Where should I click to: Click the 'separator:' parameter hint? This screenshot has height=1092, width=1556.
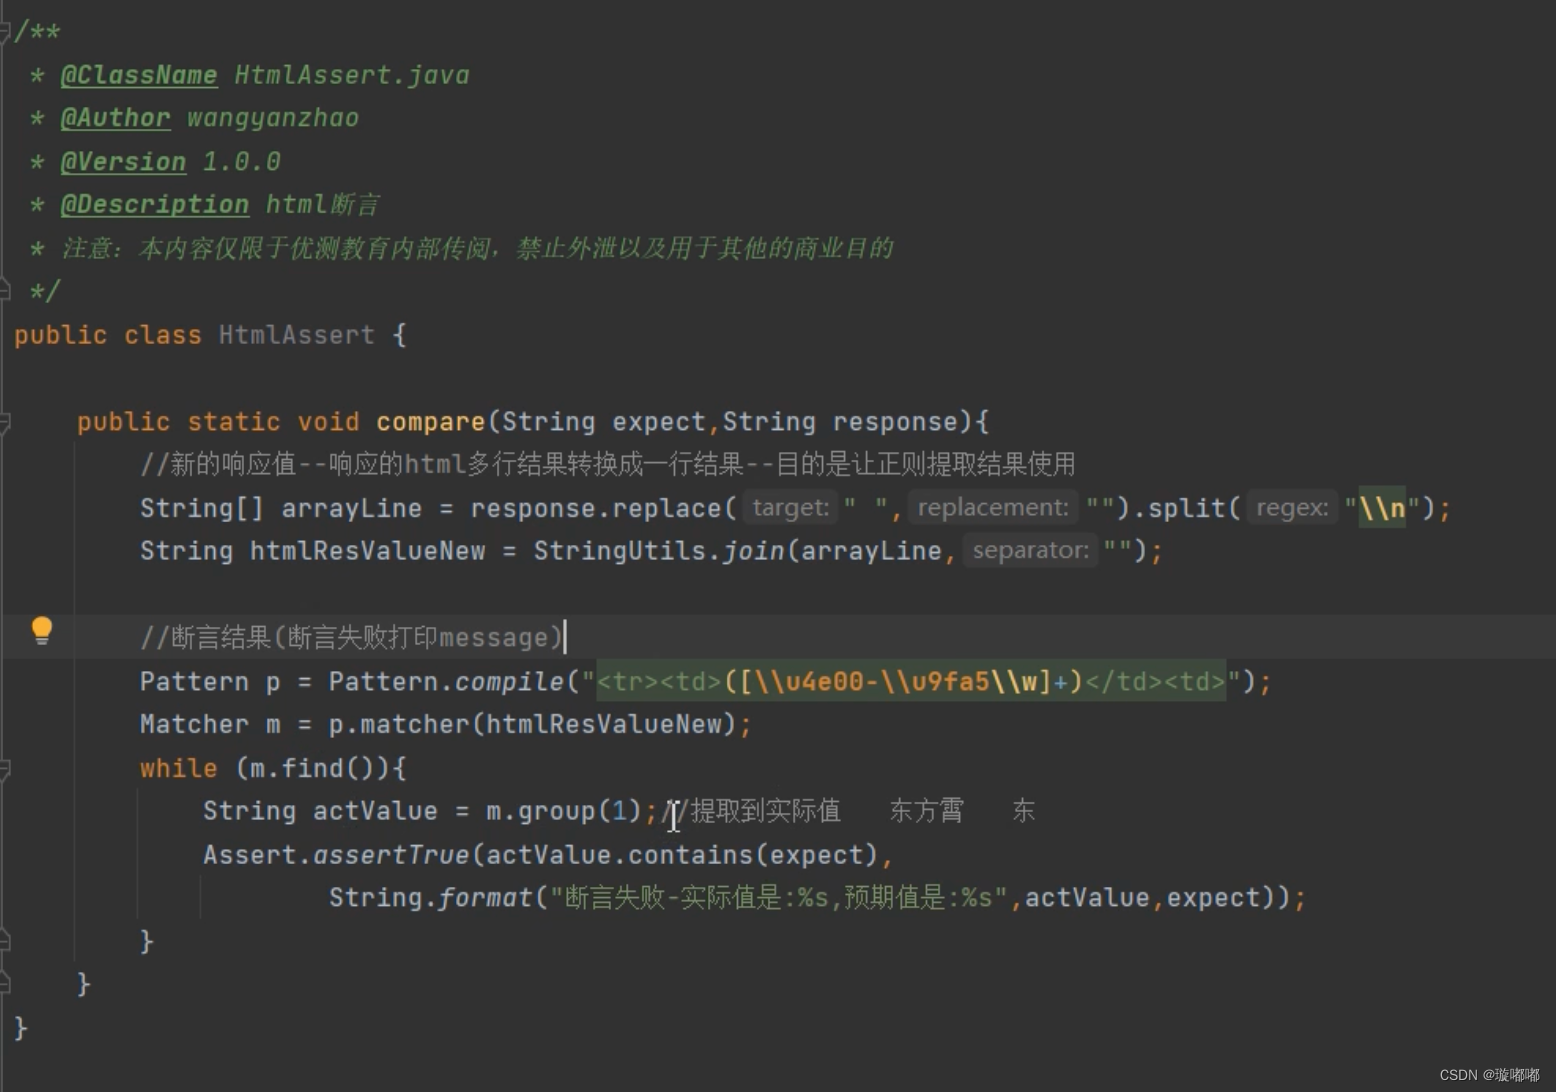1030,551
